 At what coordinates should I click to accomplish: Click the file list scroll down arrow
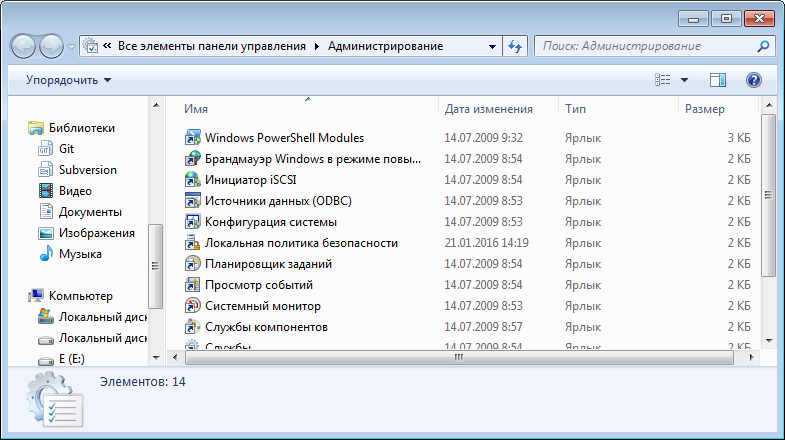768,341
